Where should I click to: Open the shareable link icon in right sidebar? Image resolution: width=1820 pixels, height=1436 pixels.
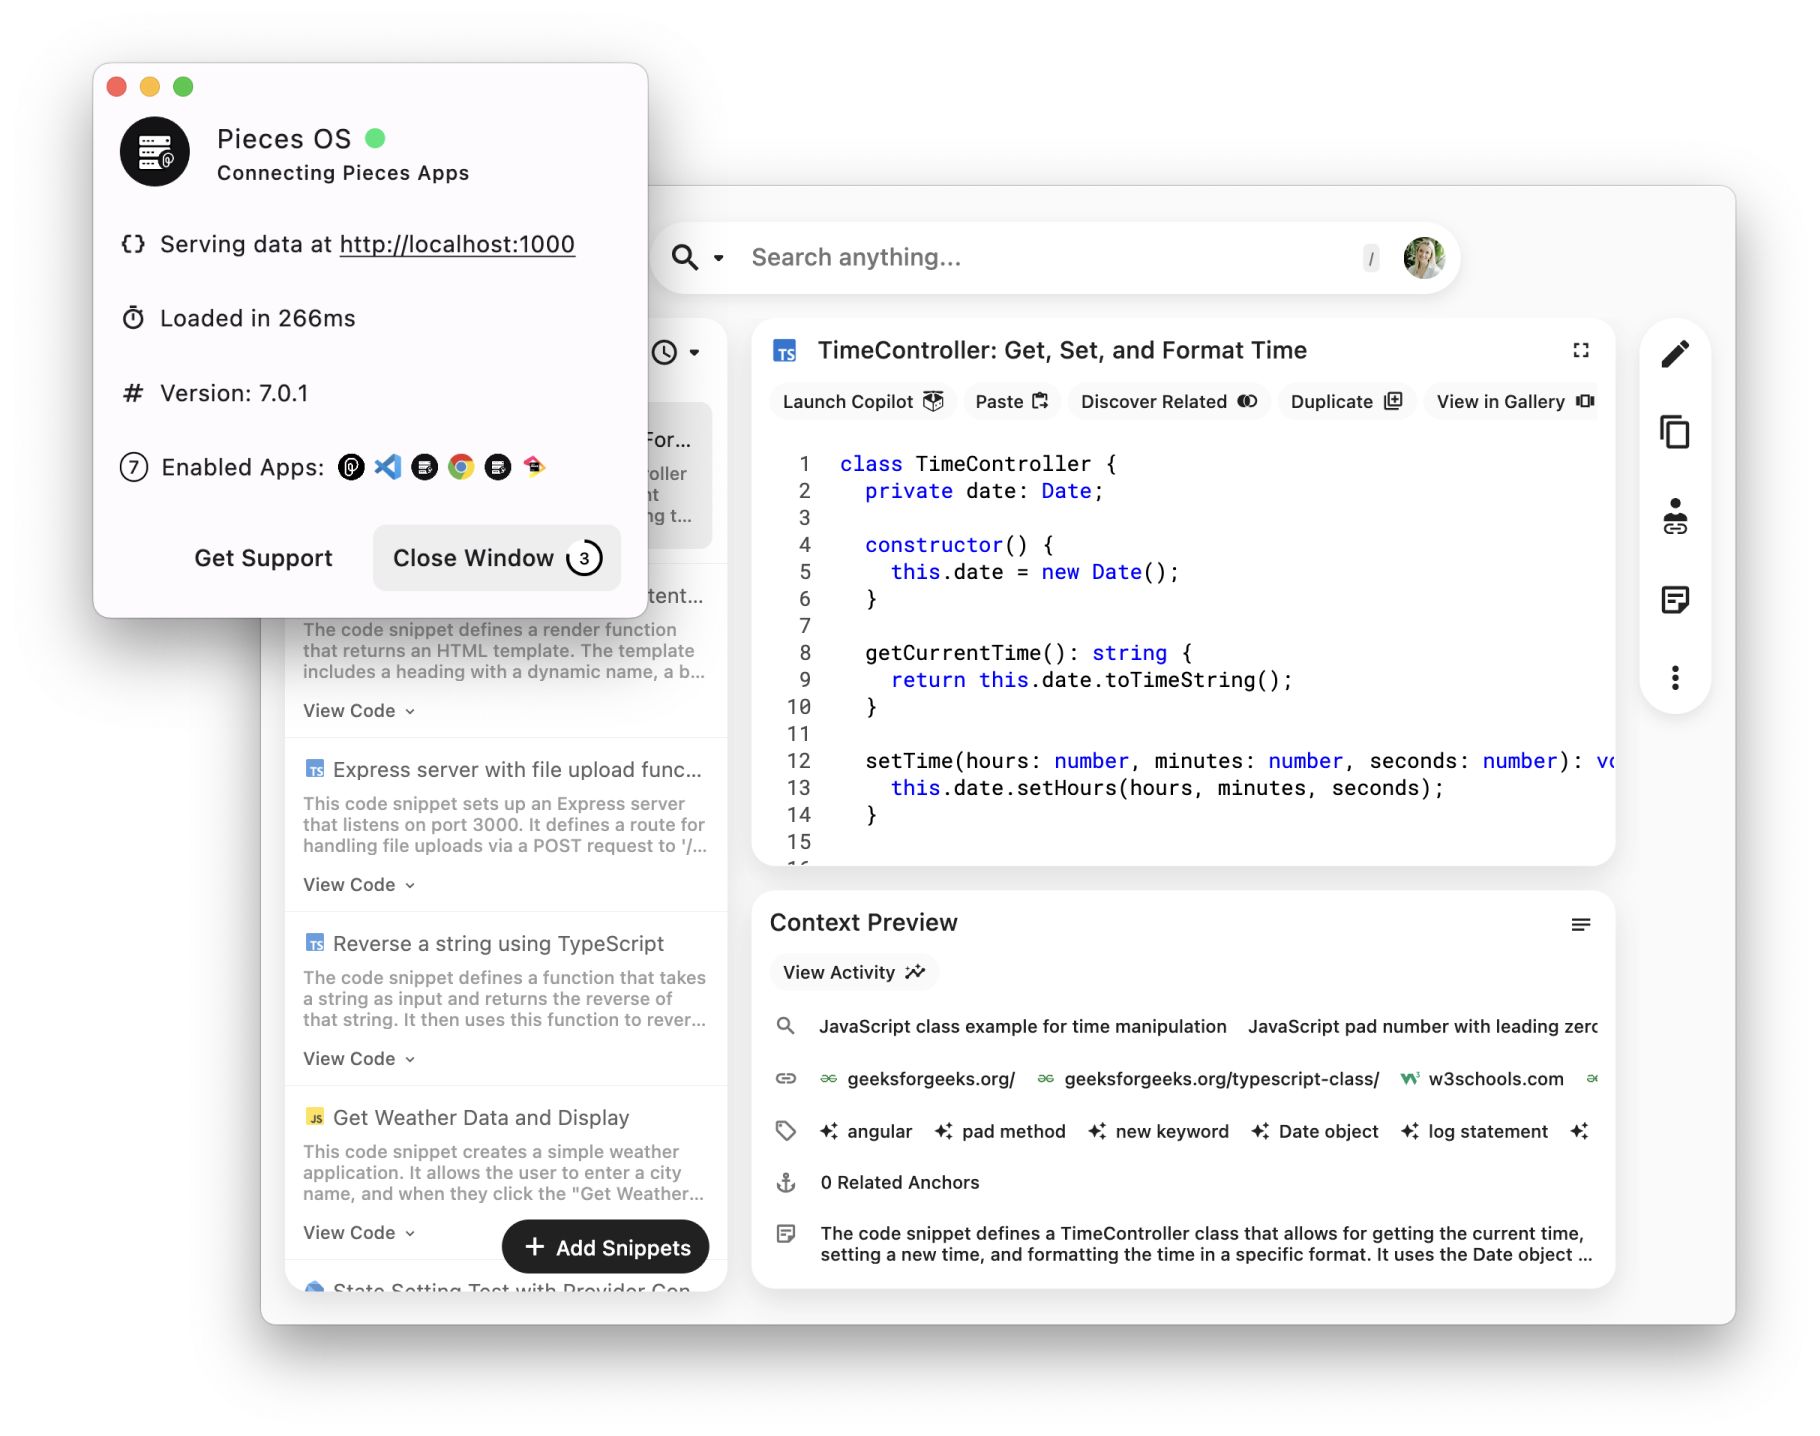(x=1676, y=518)
